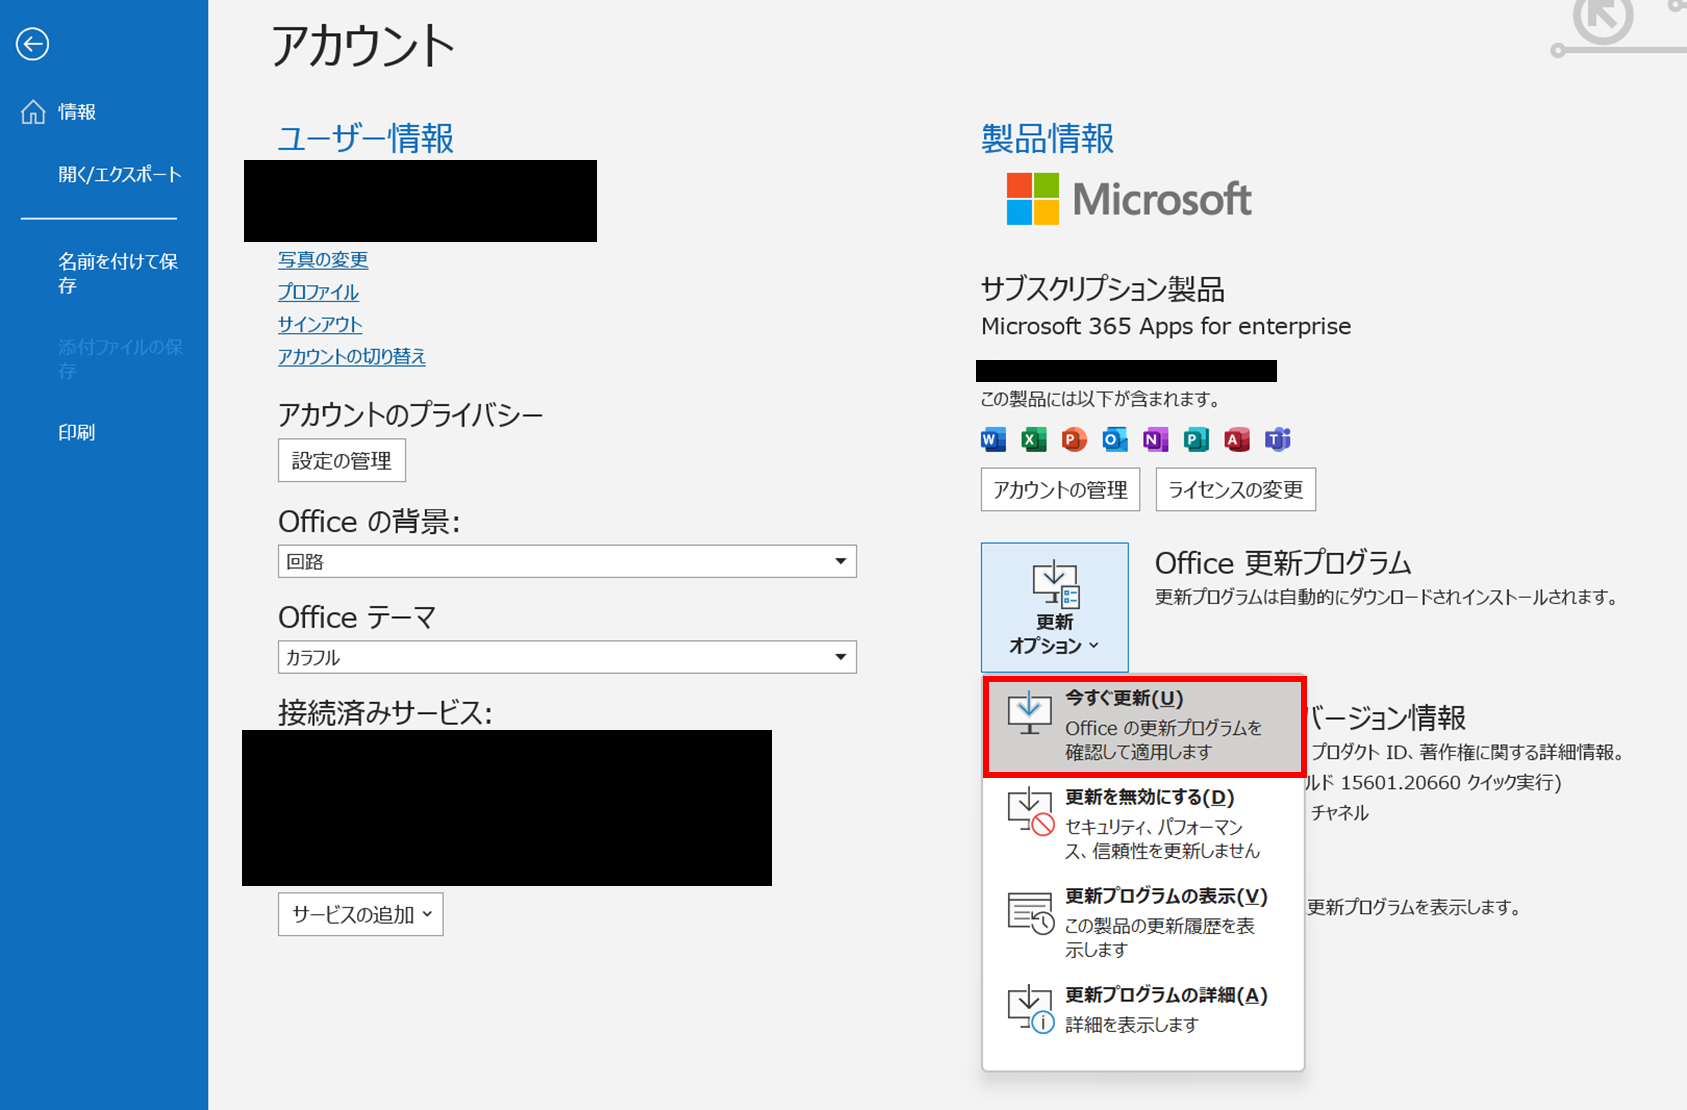Click the この製品には以下が含まれます text

pyautogui.click(x=1100, y=399)
